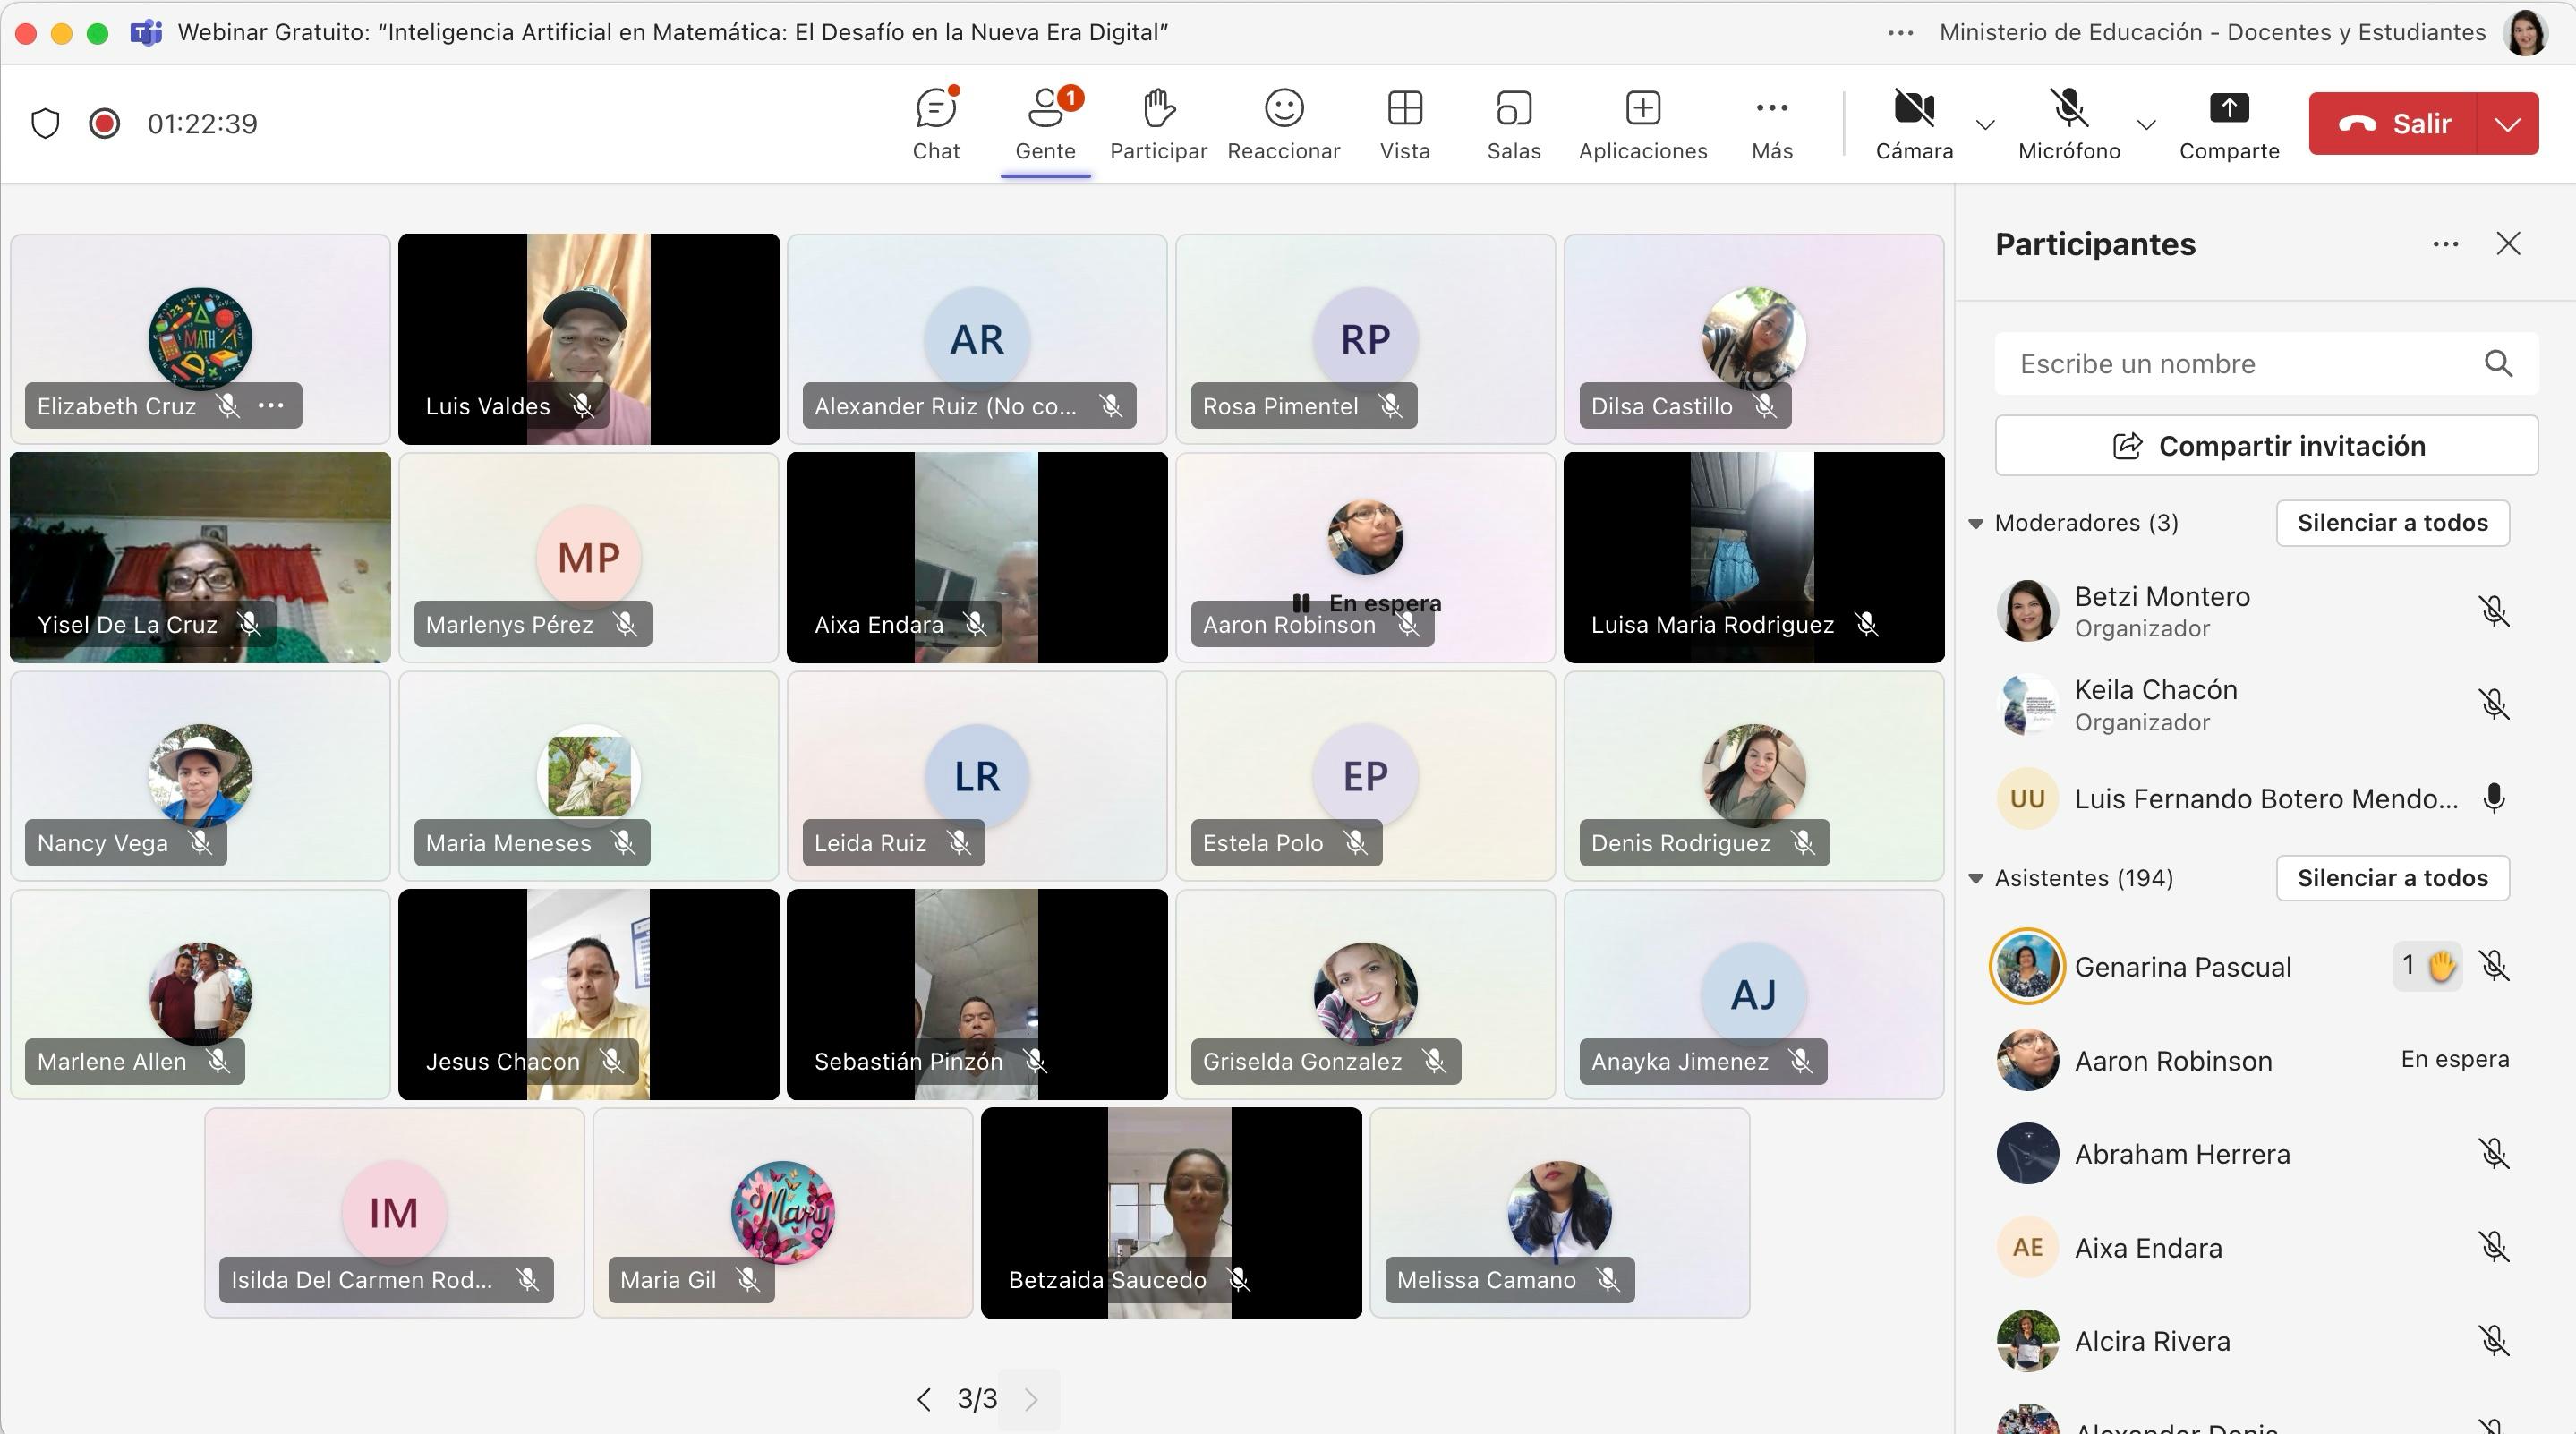
Task: Open the meeting Chat panel
Action: pyautogui.click(x=936, y=124)
